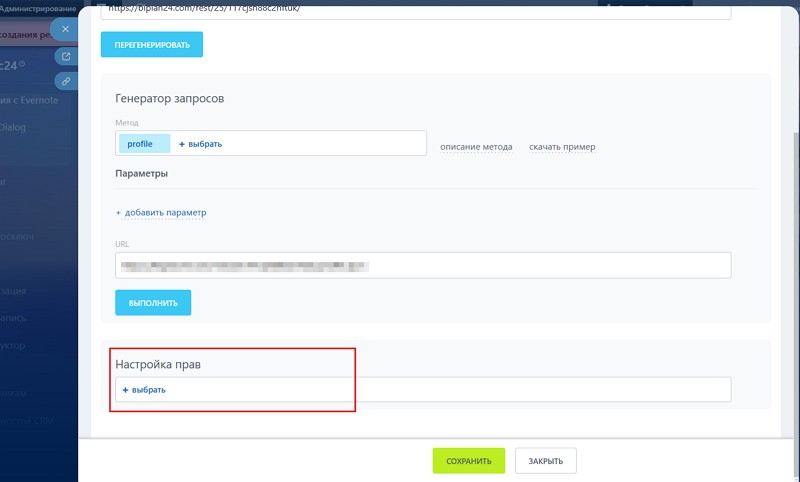Screen dimensions: 800x482
Task: Copy link icon on panel edge
Action: (66, 81)
